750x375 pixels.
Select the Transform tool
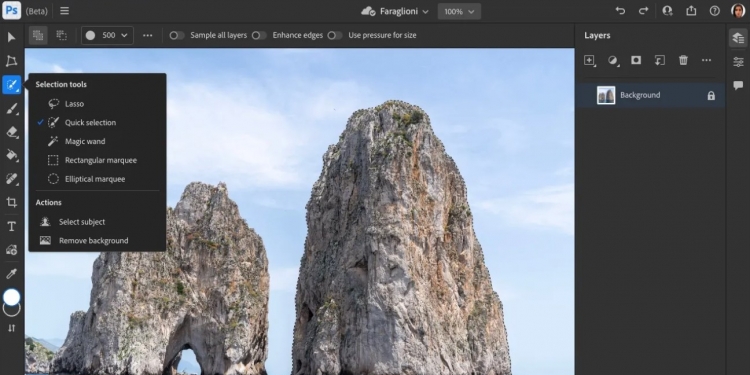click(11, 61)
